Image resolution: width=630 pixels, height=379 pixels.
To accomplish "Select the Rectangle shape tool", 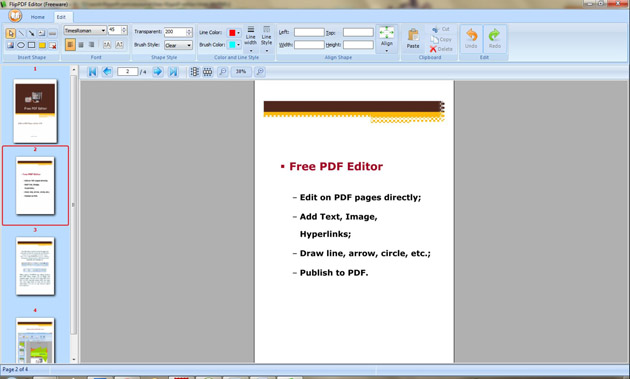I will [31, 45].
